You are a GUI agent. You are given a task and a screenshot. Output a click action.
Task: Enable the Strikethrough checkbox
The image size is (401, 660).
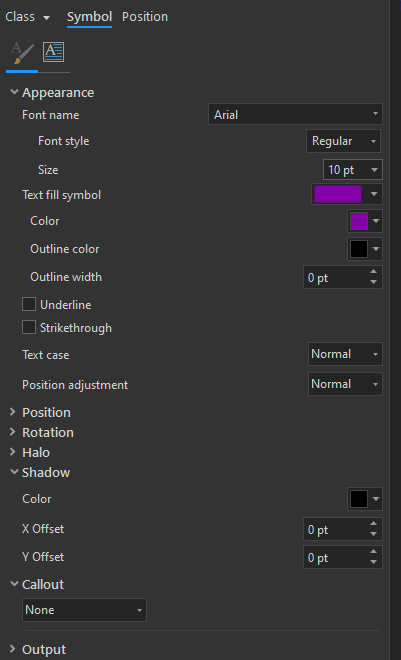29,327
